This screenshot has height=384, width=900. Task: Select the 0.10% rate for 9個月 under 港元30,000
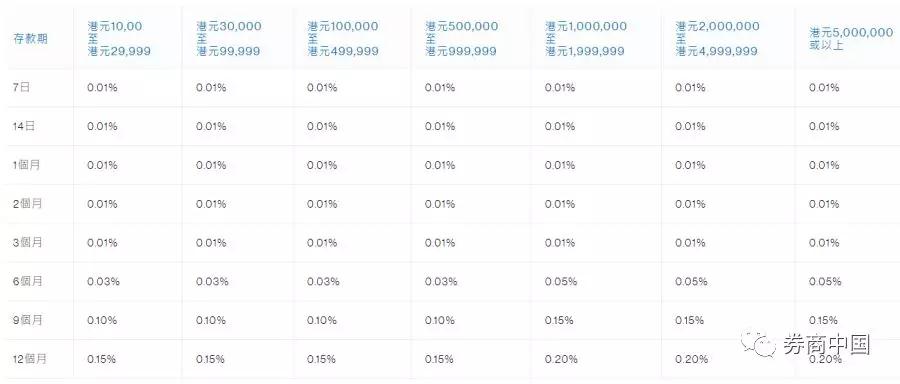pos(211,320)
